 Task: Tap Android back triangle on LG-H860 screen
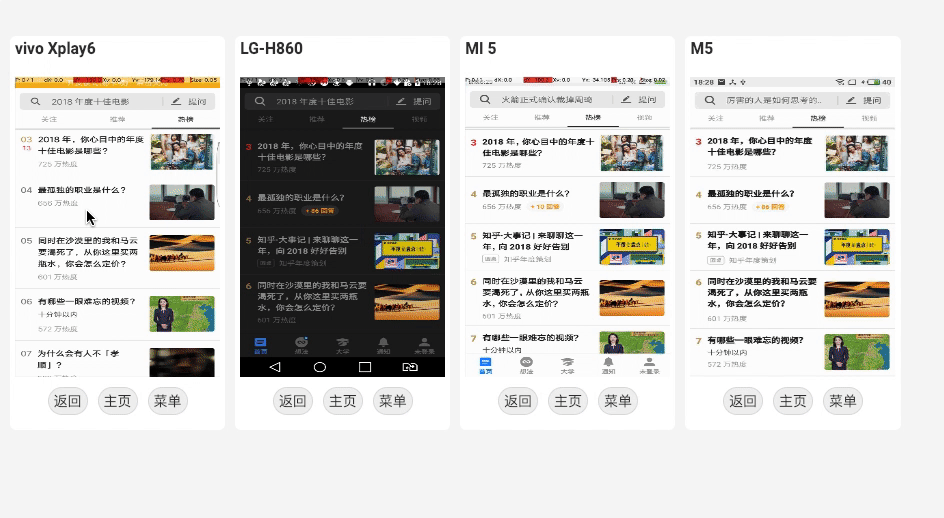(275, 367)
